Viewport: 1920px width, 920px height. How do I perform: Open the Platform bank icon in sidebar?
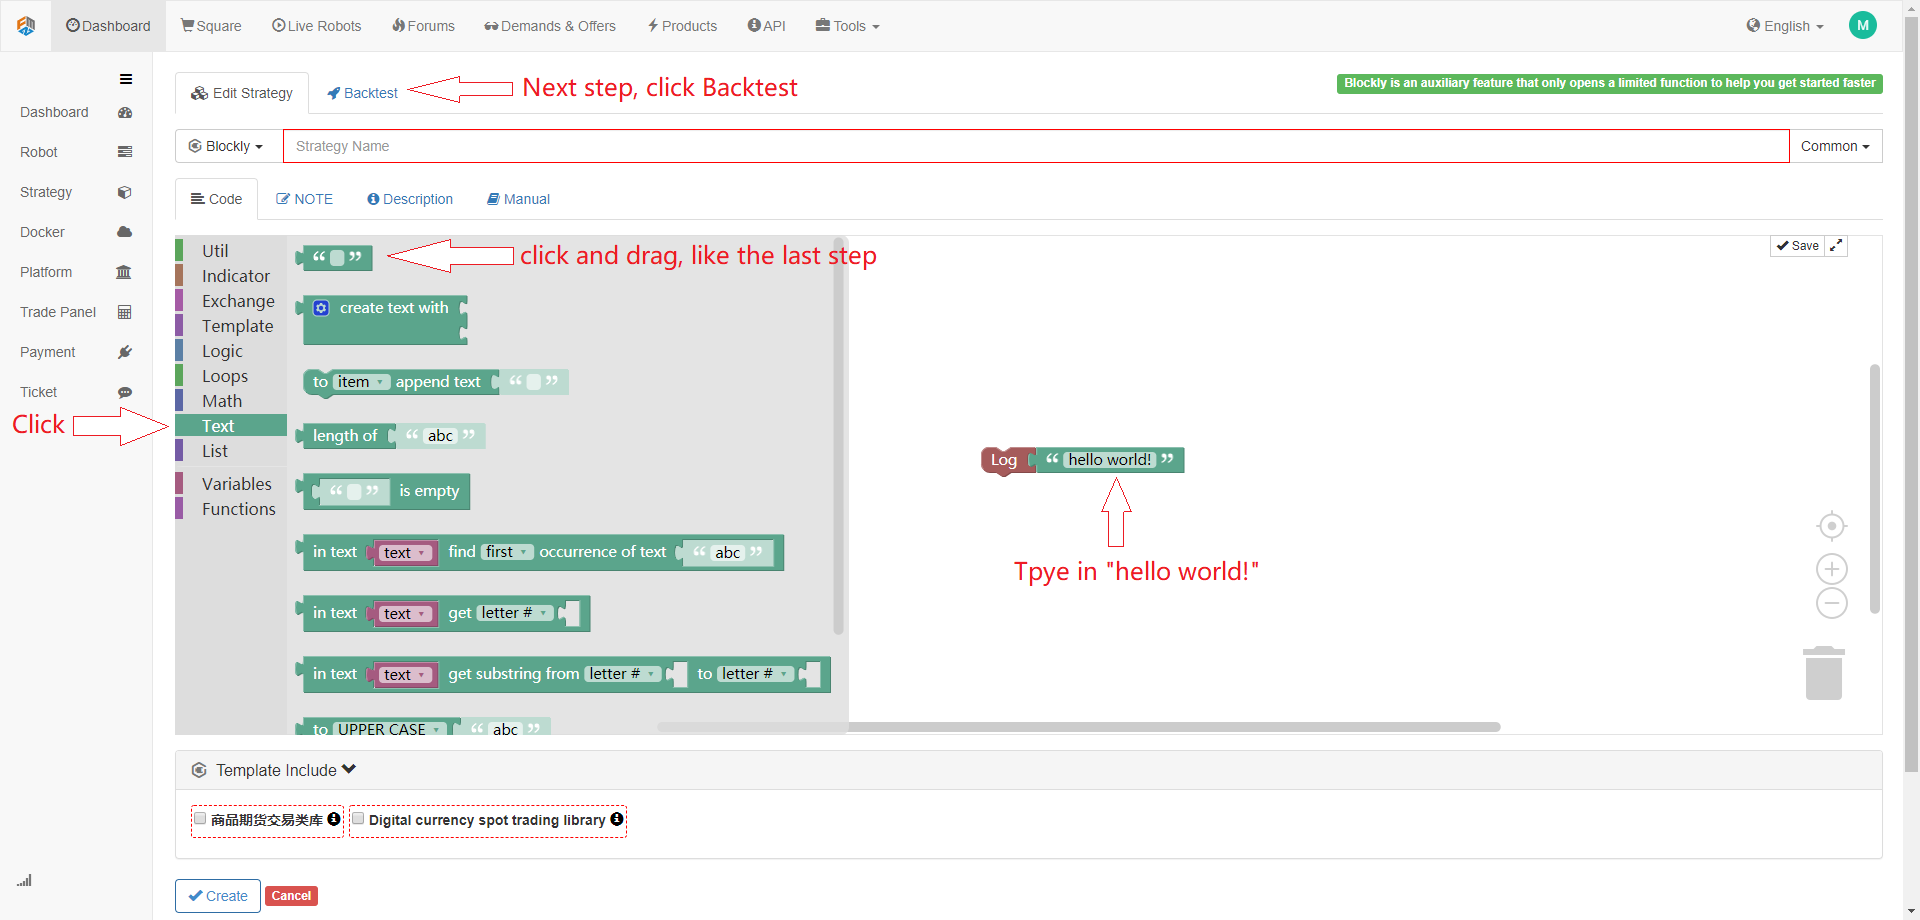coord(124,272)
